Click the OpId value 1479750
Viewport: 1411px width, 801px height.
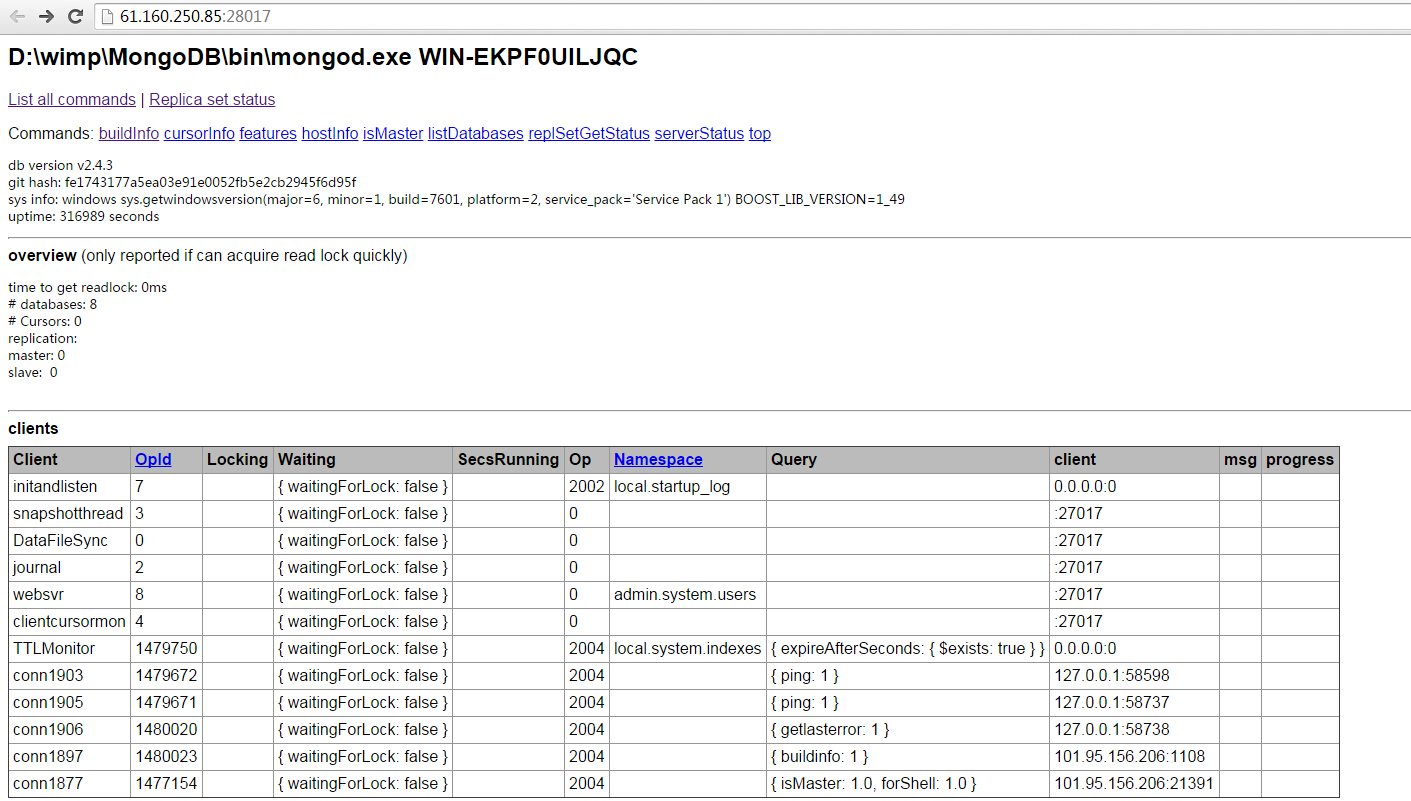pos(166,649)
